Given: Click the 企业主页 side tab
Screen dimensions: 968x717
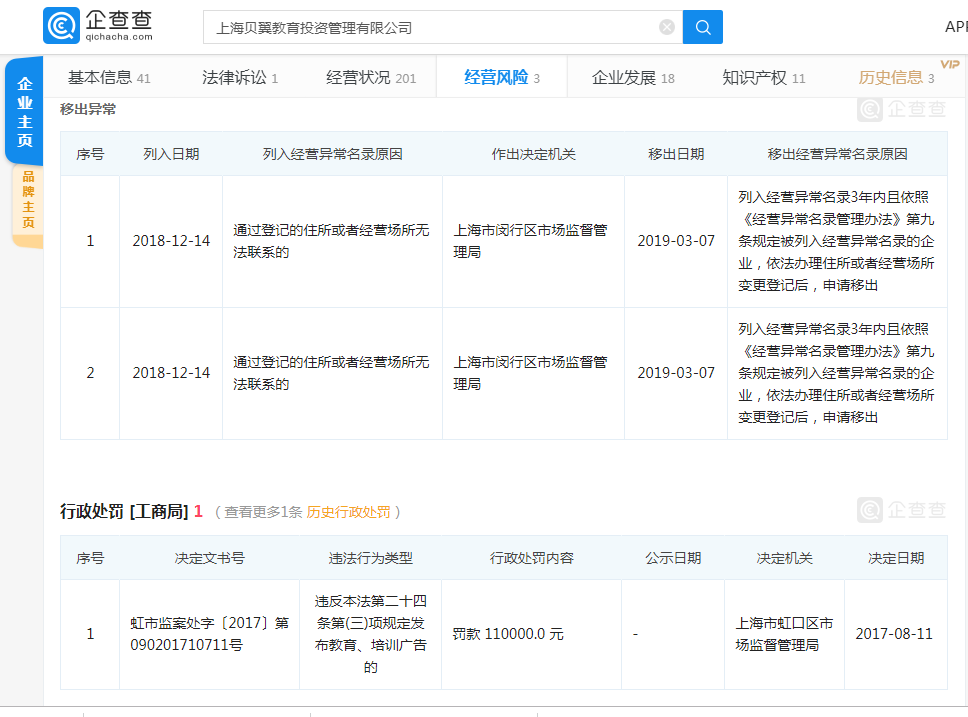Looking at the screenshot, I should (25, 112).
